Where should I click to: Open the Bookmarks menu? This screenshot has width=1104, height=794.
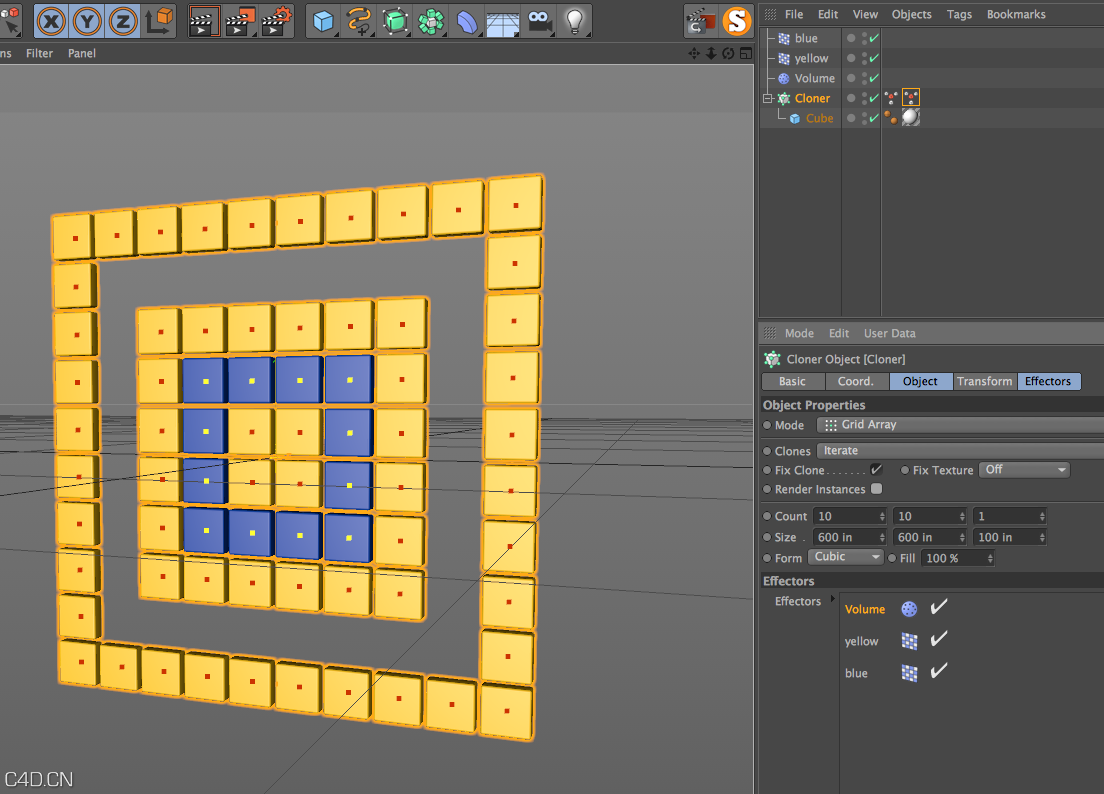(1016, 14)
